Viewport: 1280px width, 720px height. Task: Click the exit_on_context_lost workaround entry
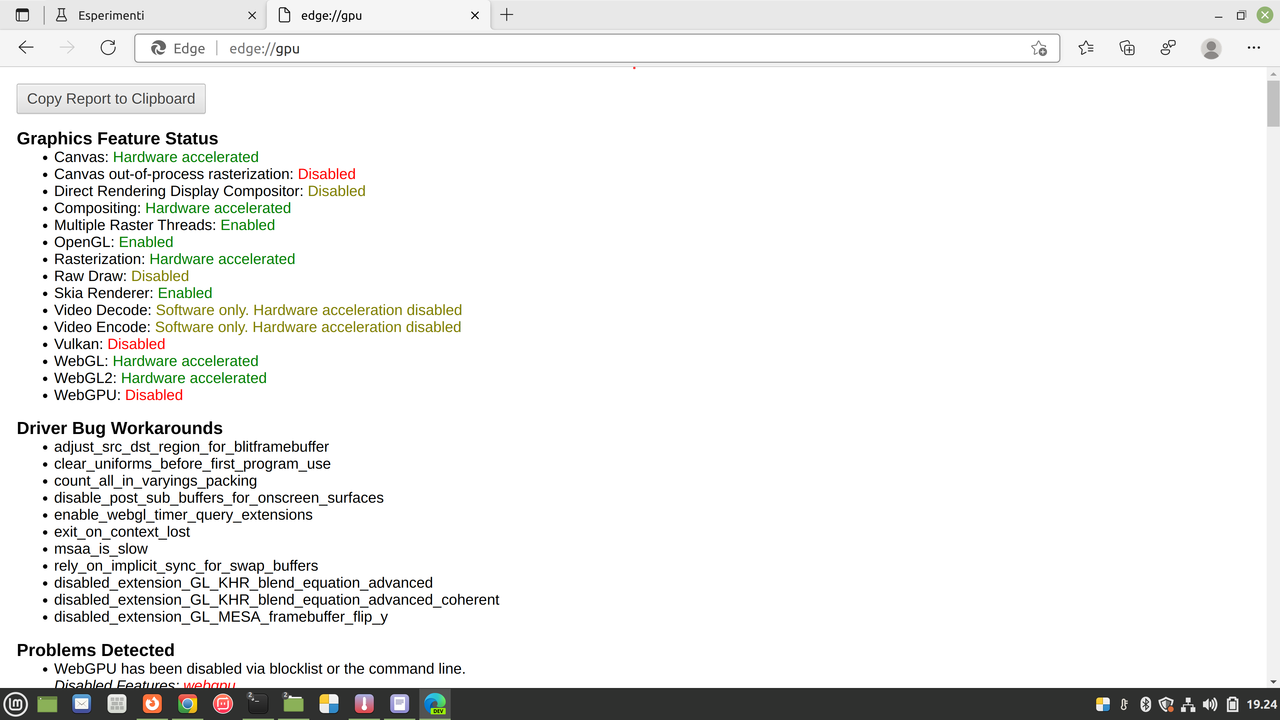click(122, 532)
